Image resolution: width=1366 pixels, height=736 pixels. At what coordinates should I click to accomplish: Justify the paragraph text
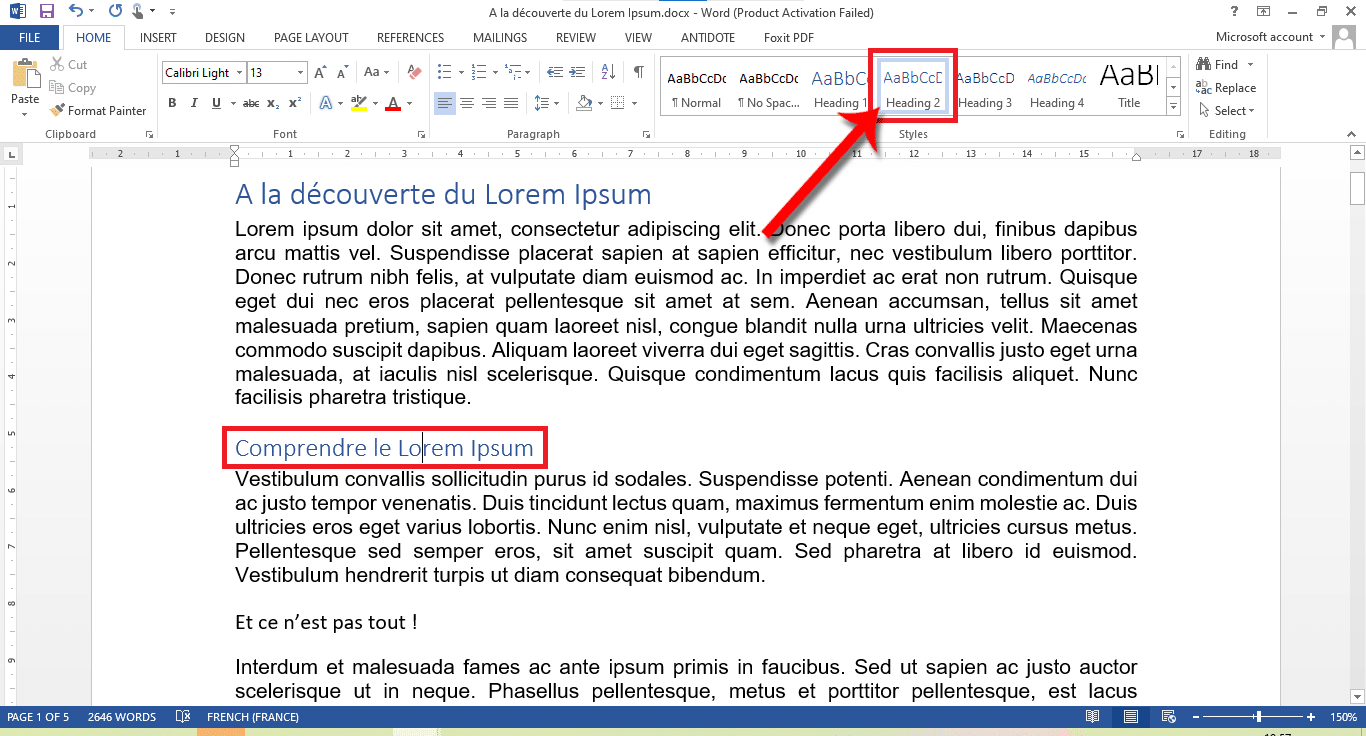click(511, 103)
